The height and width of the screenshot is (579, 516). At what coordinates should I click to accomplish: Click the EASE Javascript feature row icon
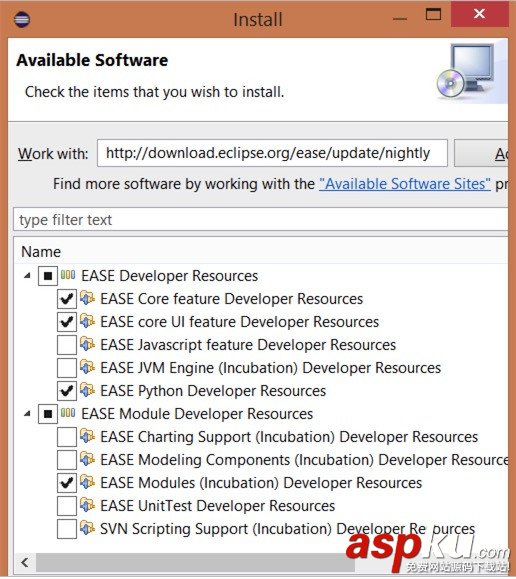(x=88, y=344)
